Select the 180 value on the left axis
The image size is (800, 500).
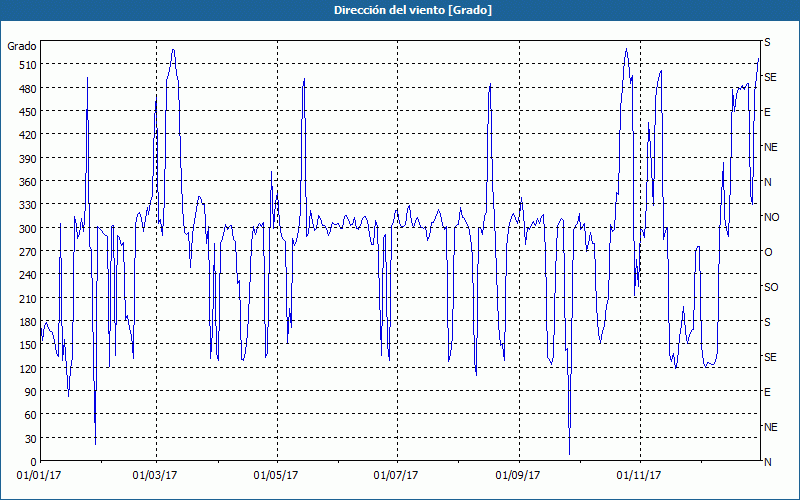[x=28, y=322]
